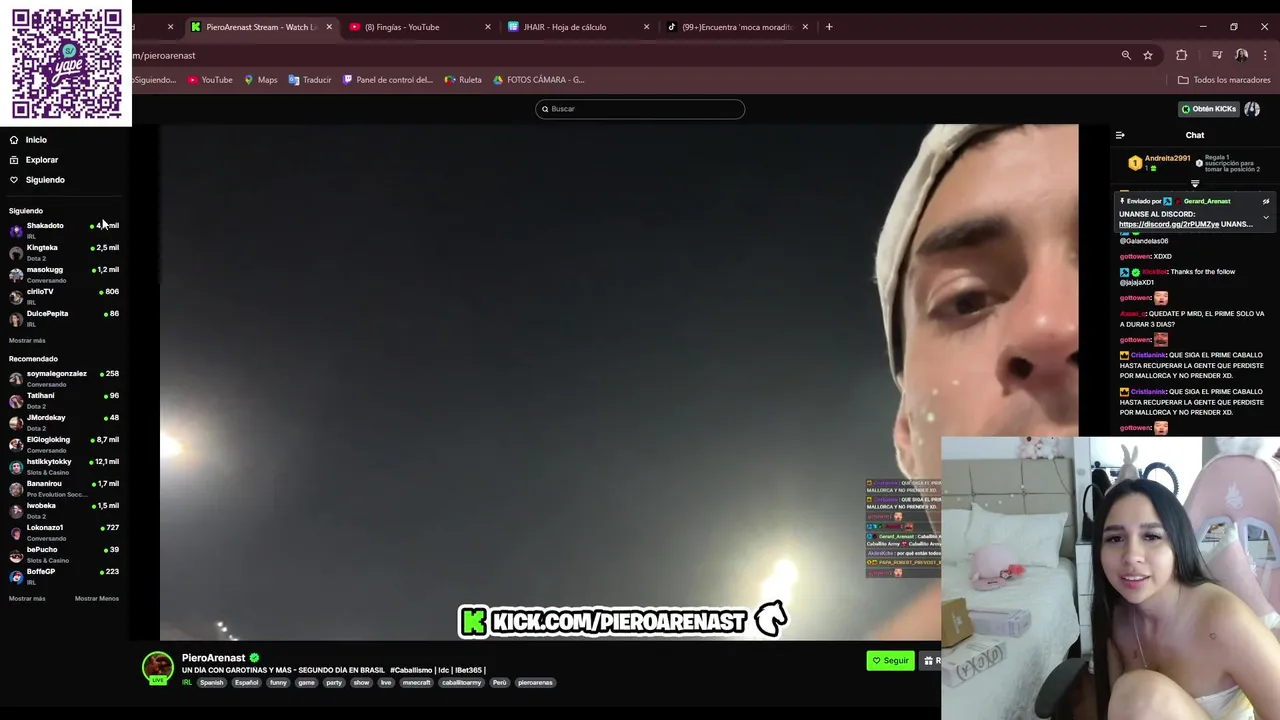Screen dimensions: 1280x720
Task: Click soymalegonzalez channel avatar
Action: [x=16, y=378]
